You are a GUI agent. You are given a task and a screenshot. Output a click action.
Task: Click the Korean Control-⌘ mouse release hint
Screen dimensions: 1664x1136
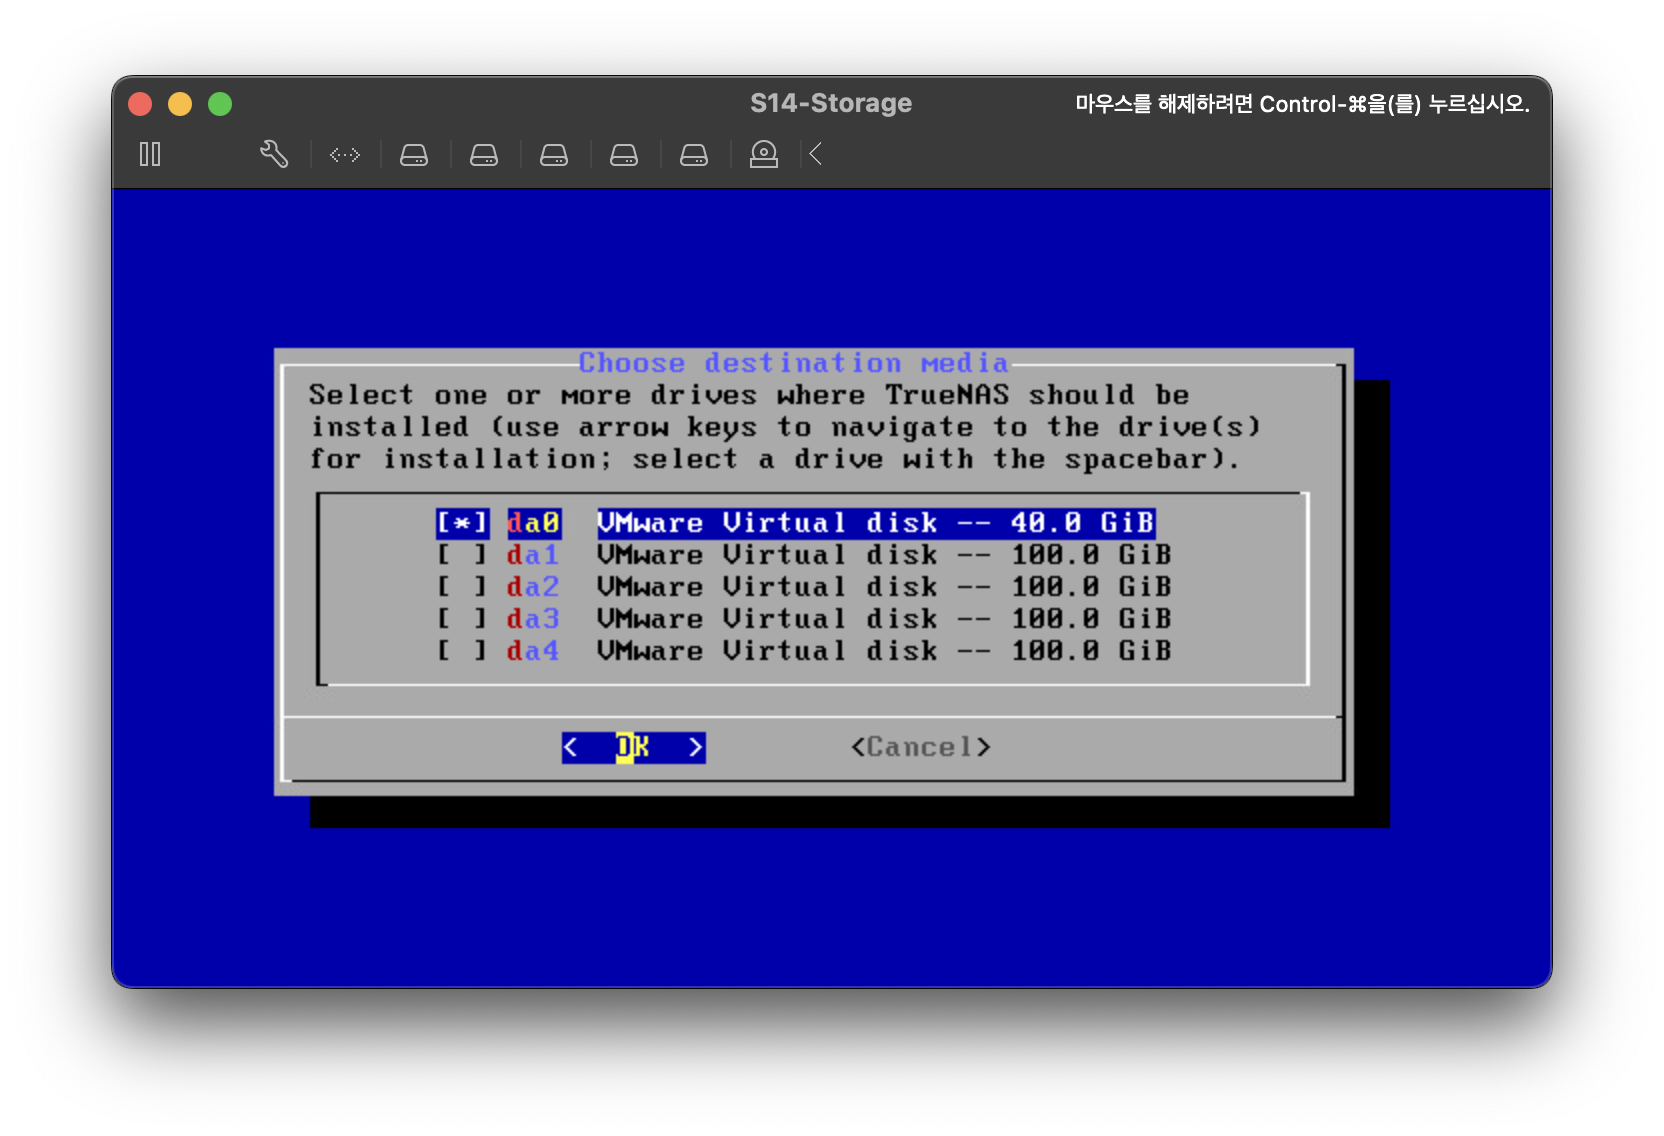tap(1302, 104)
